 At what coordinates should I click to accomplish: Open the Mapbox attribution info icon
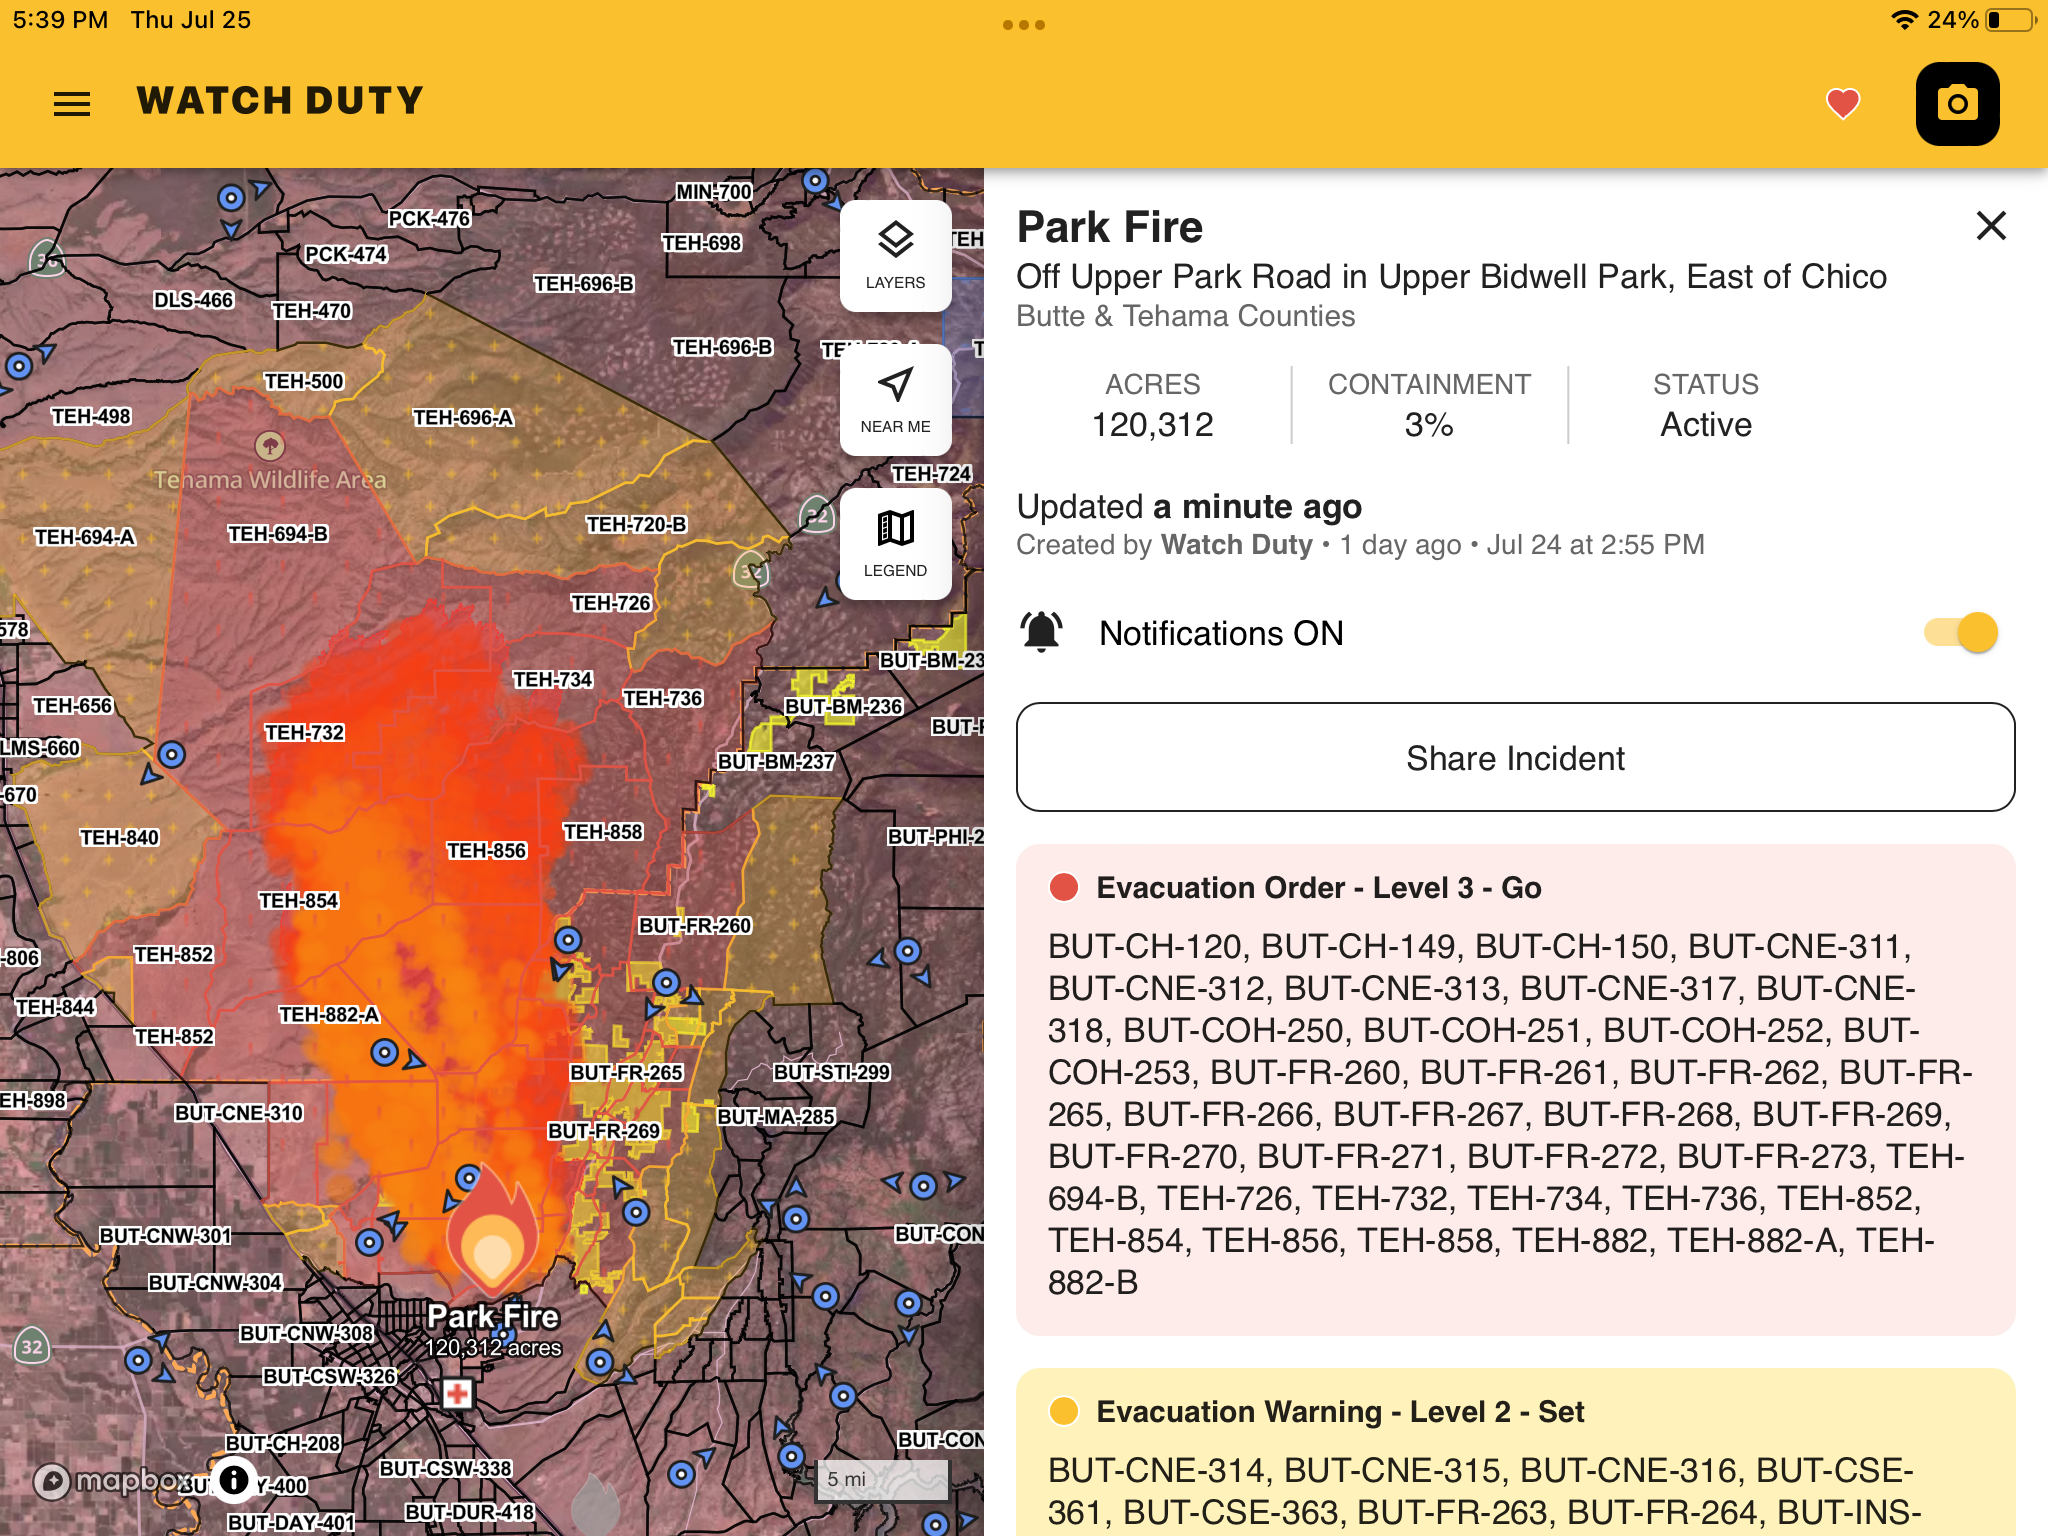[x=233, y=1479]
